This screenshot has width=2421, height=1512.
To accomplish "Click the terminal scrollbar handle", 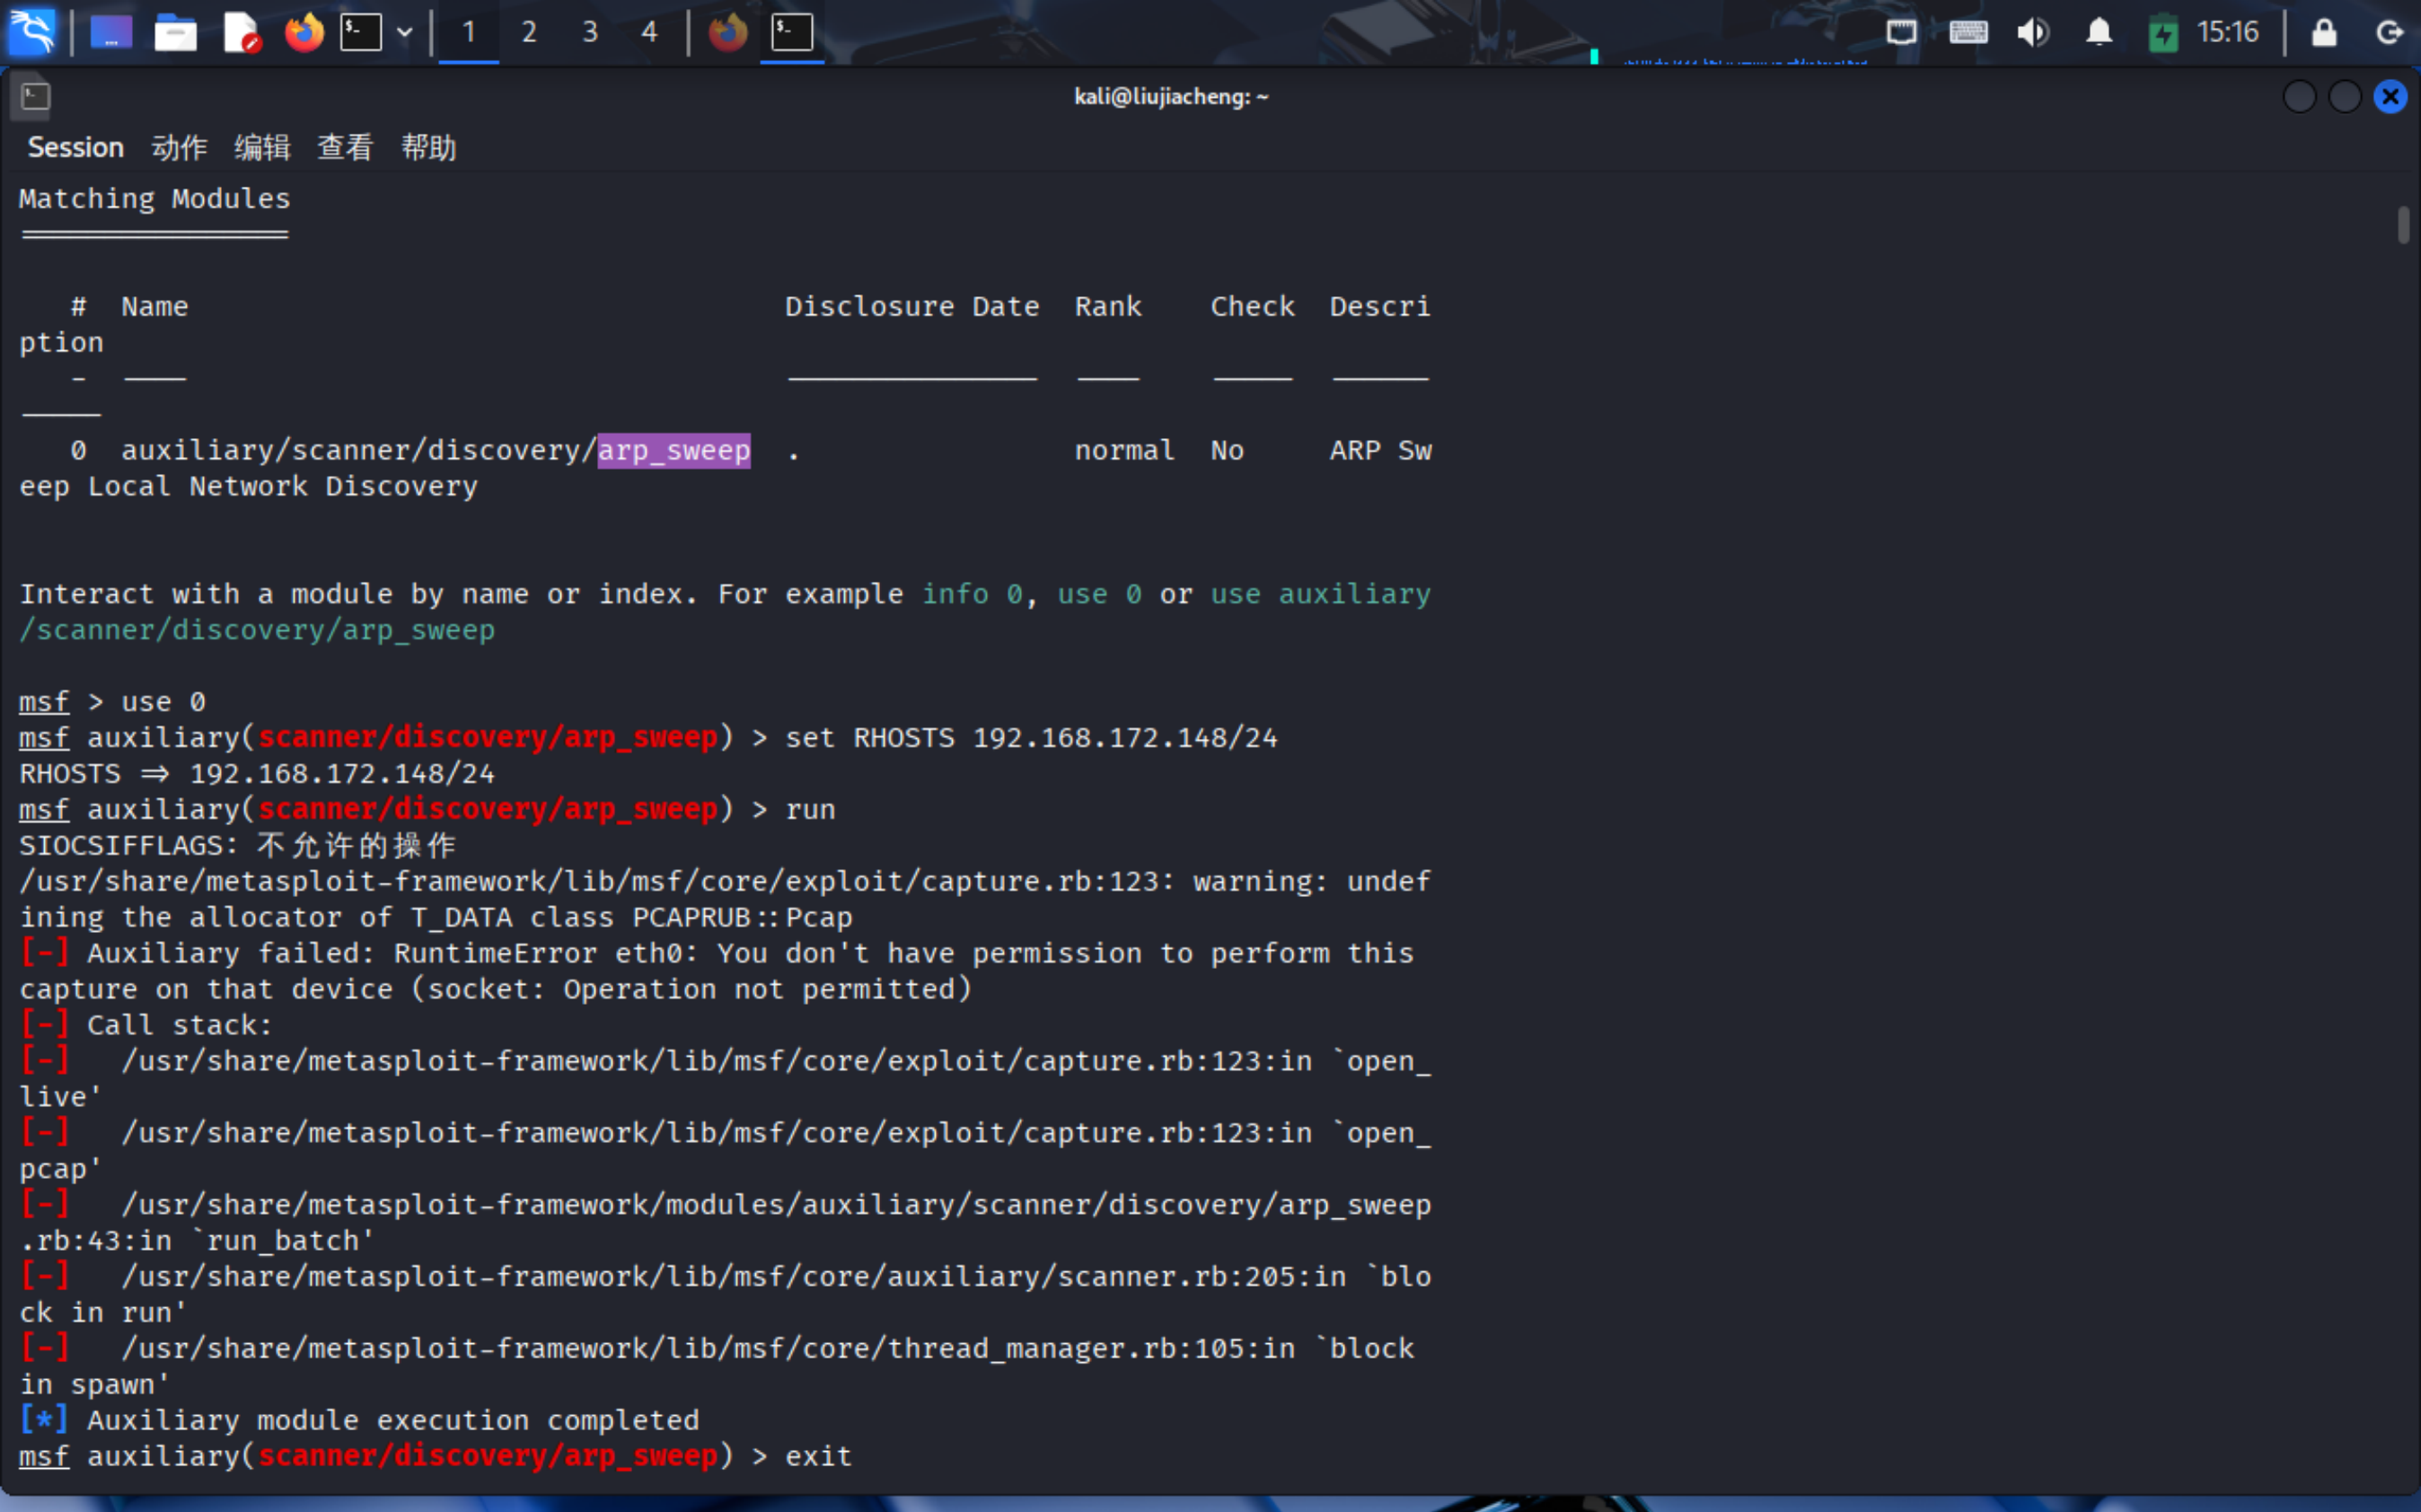I will point(2403,224).
